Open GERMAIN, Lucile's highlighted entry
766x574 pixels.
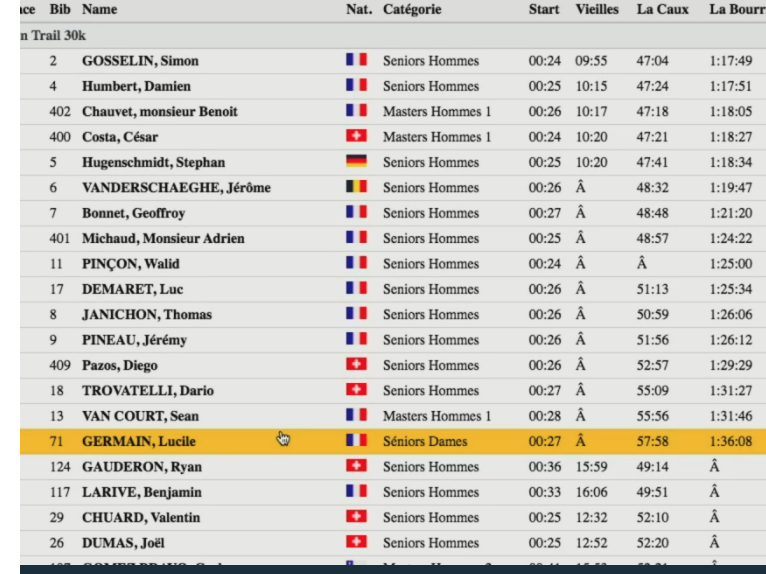138,441
